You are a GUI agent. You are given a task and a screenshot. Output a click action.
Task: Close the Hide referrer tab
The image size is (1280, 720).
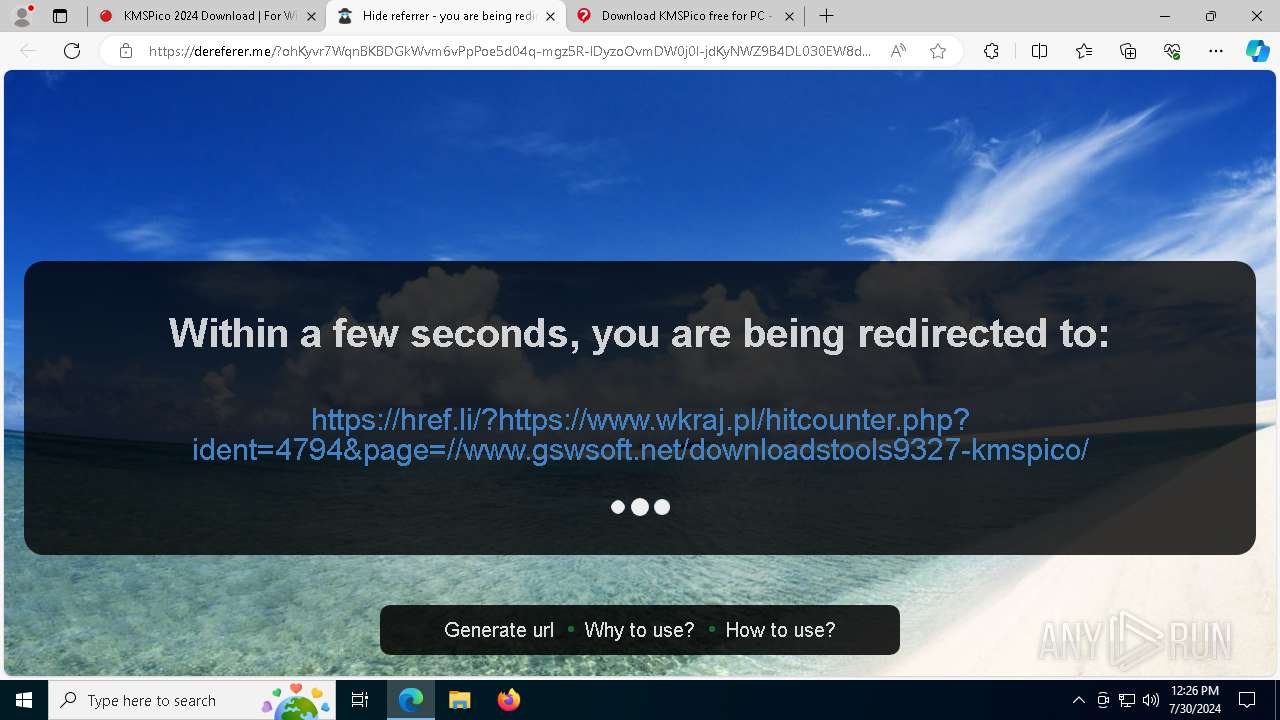(x=550, y=16)
